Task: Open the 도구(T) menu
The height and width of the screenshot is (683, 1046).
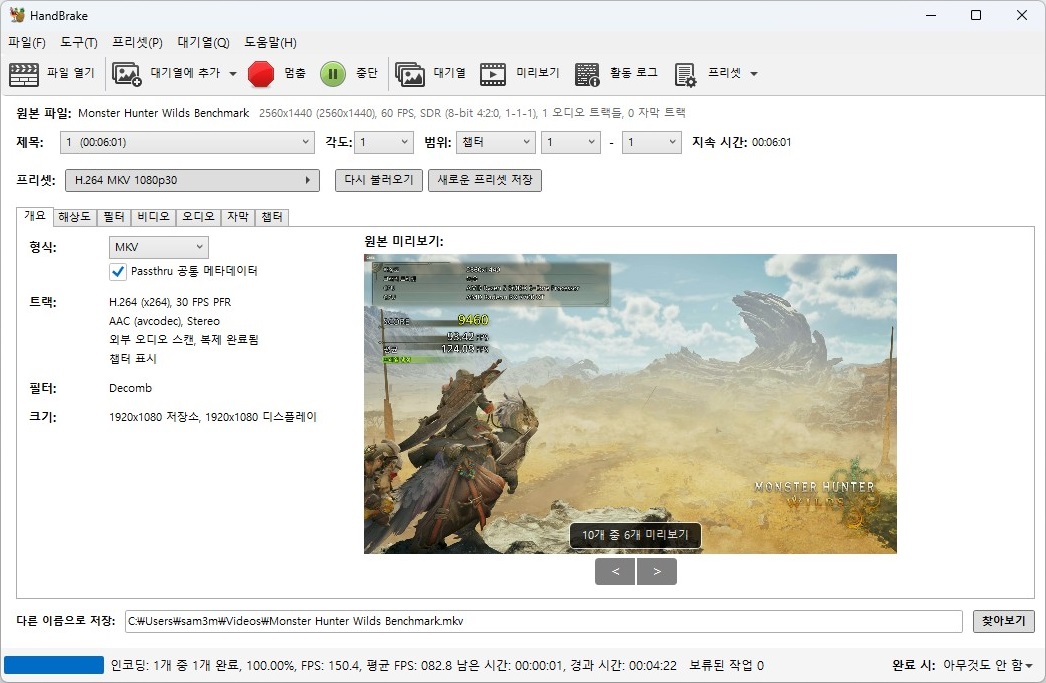Action: pos(79,43)
